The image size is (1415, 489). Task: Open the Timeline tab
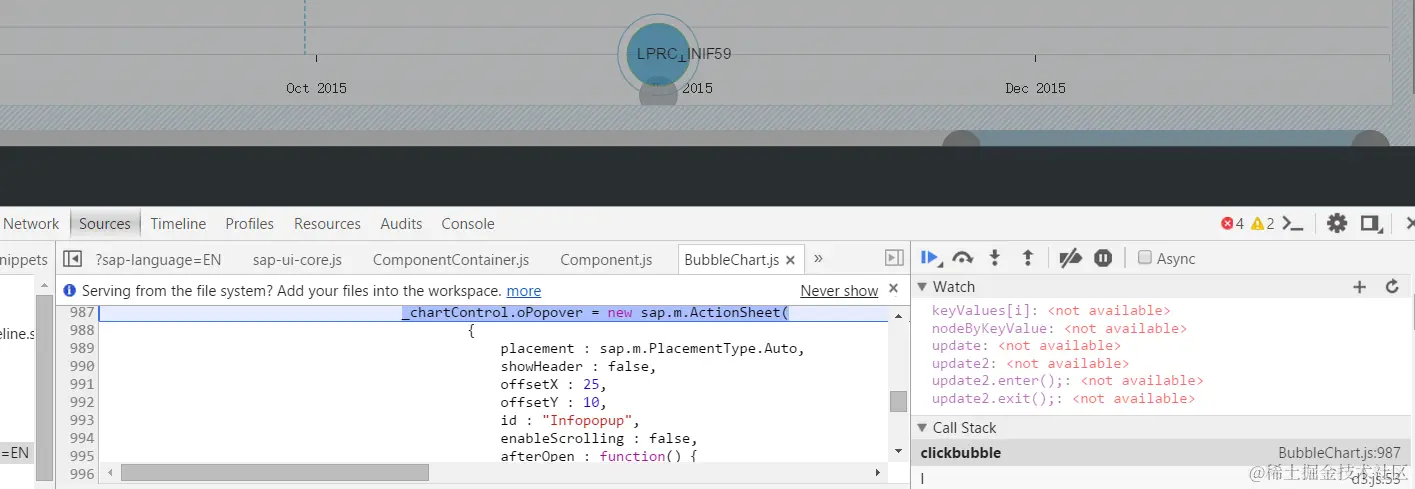178,224
